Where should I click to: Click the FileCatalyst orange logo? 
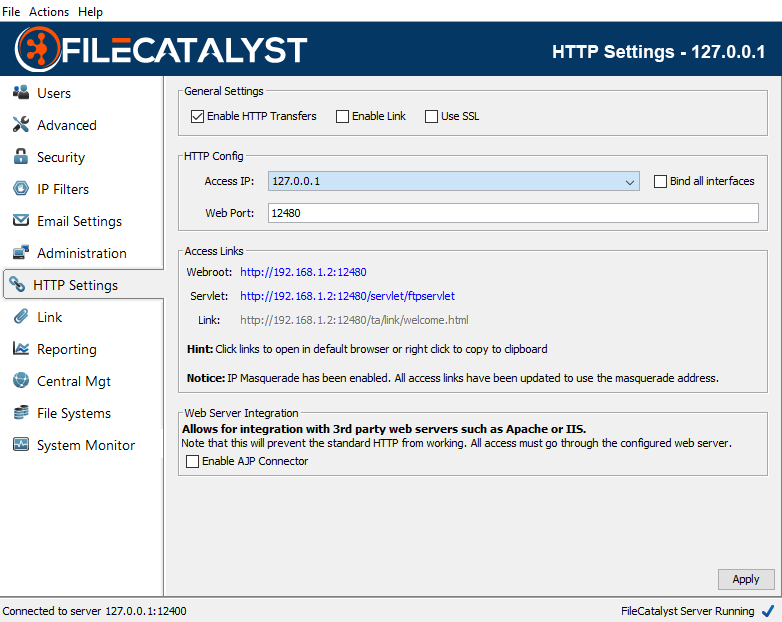click(38, 49)
